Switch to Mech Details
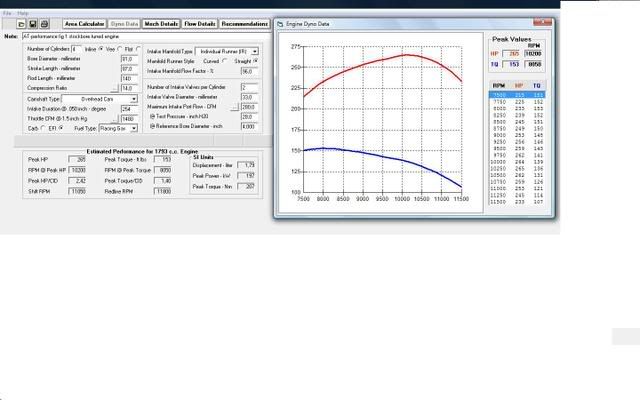The width and height of the screenshot is (640, 400). point(161,22)
